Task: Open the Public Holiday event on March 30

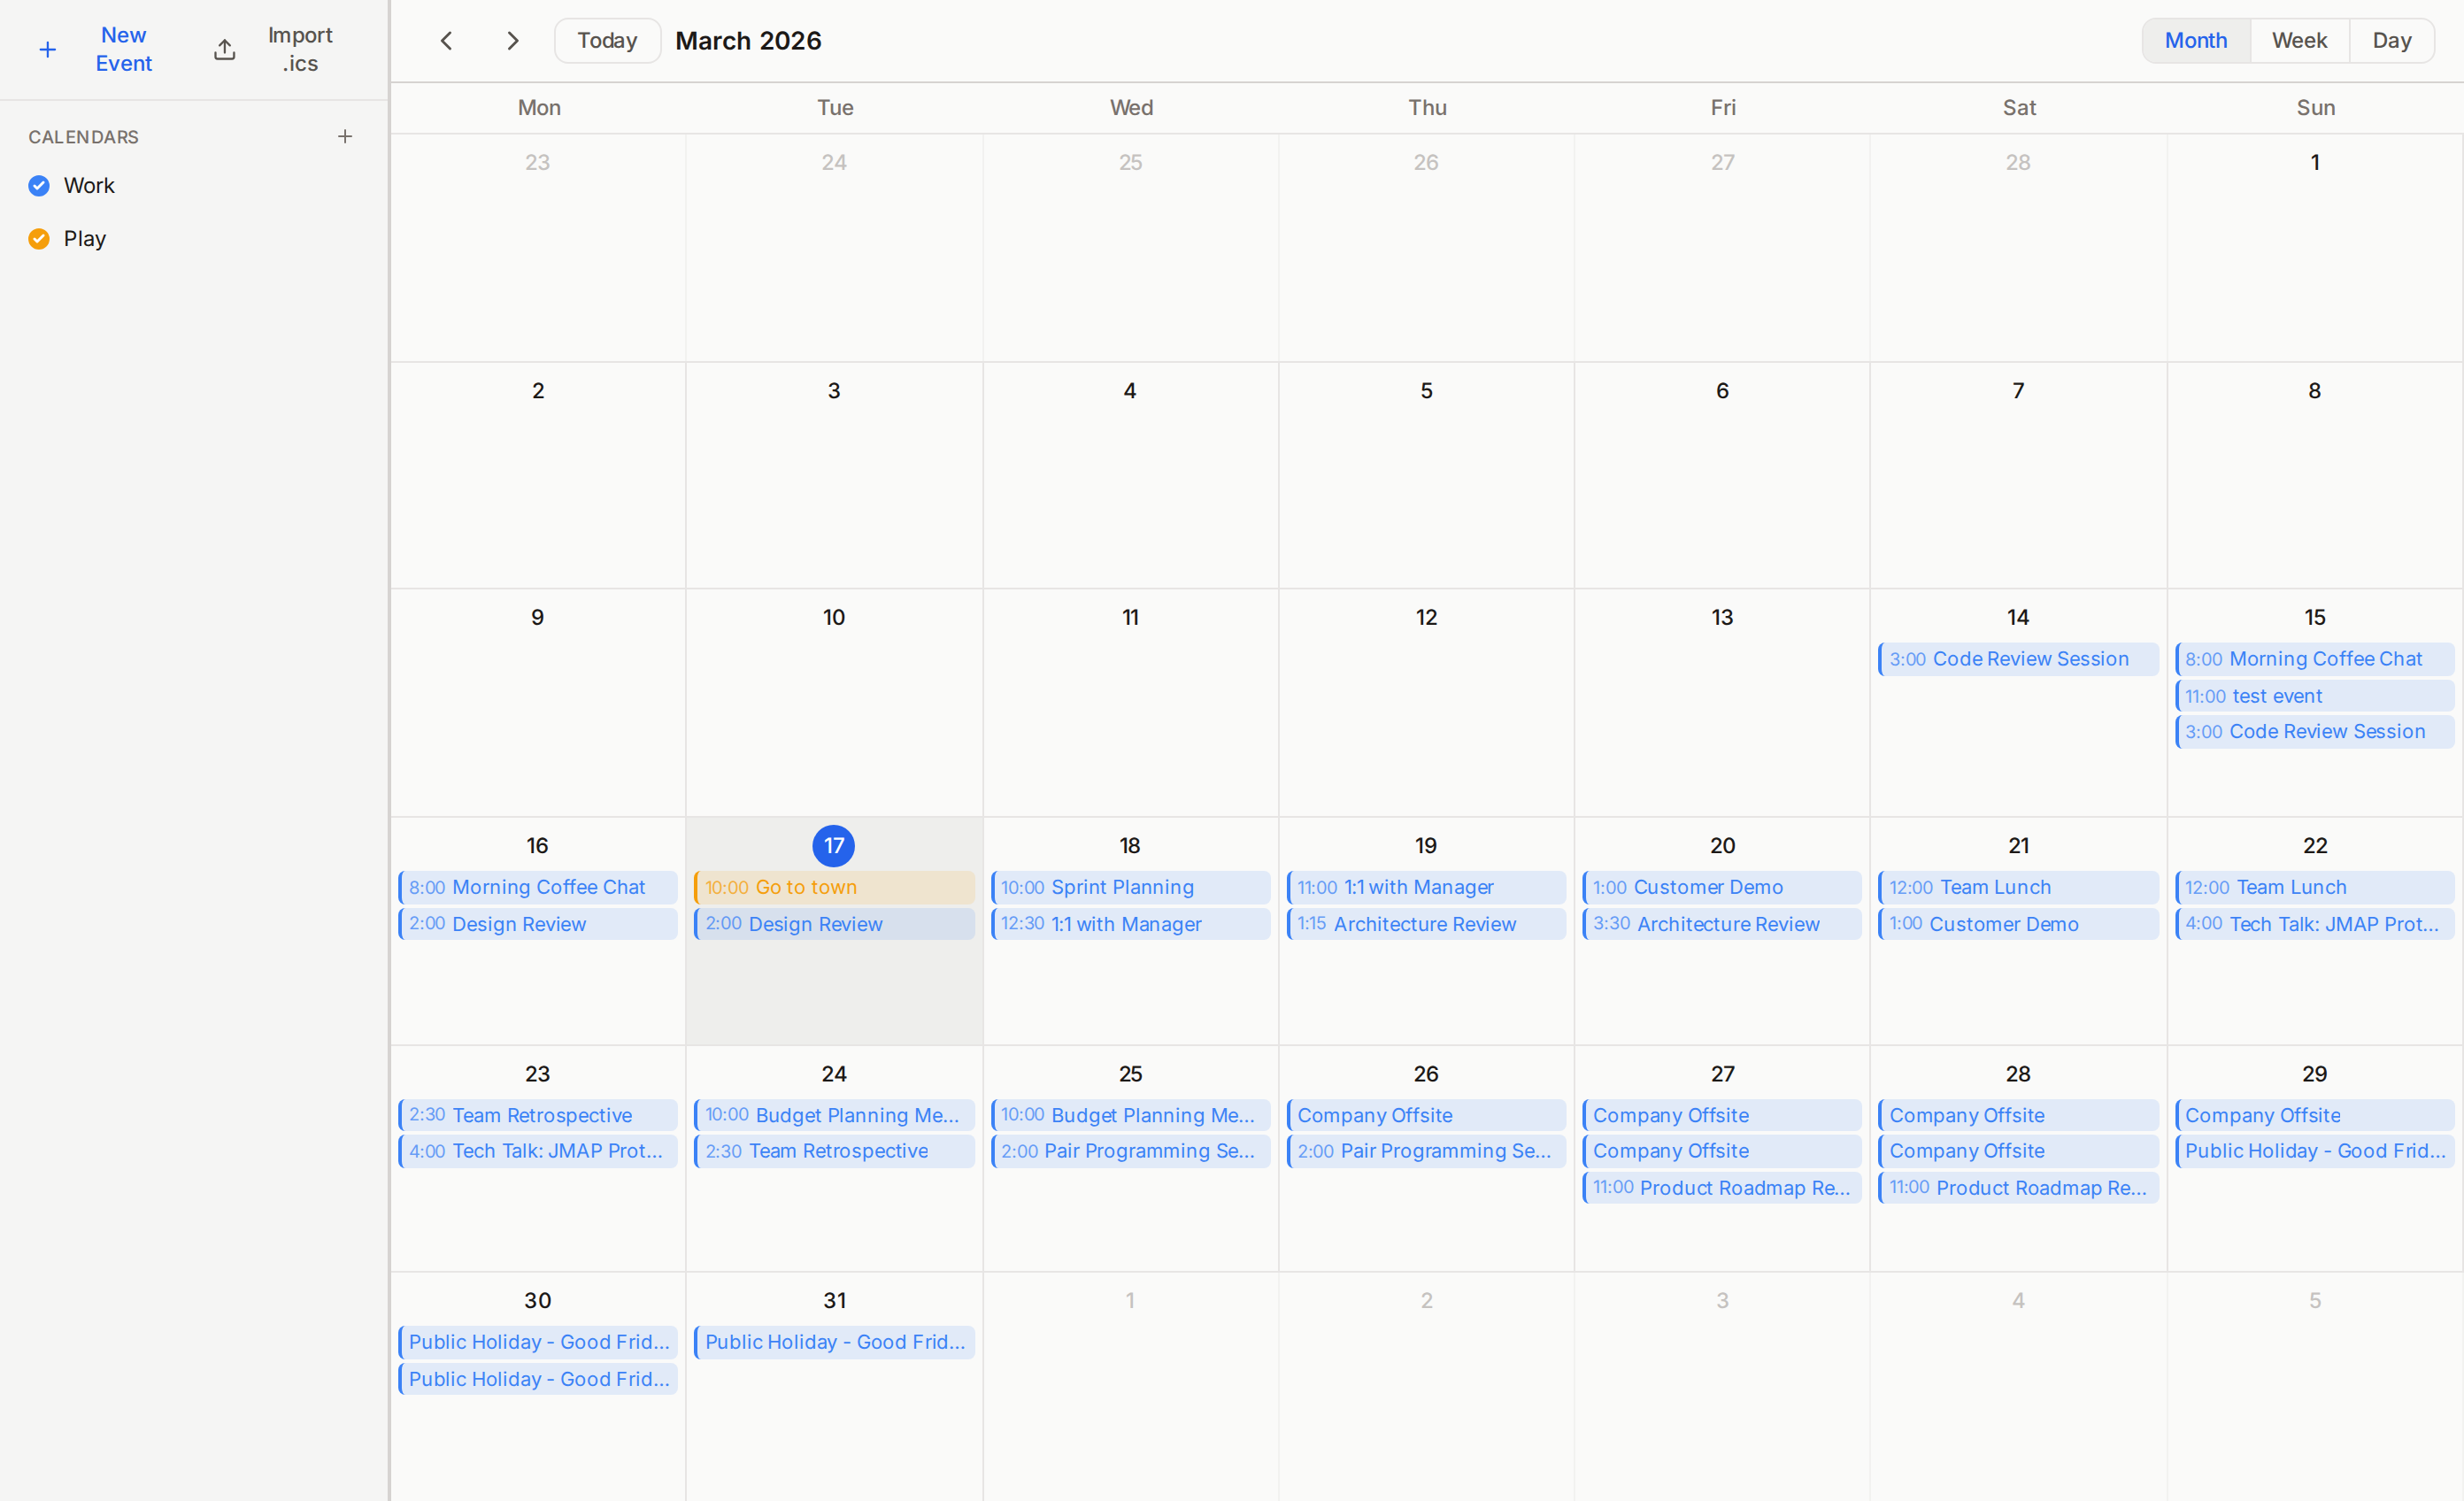Action: pos(537,1341)
